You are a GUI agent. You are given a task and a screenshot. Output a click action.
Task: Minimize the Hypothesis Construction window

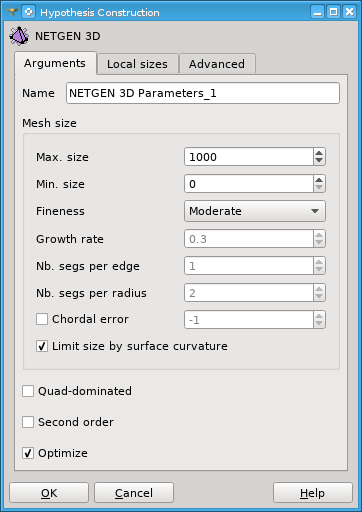[x=318, y=12]
